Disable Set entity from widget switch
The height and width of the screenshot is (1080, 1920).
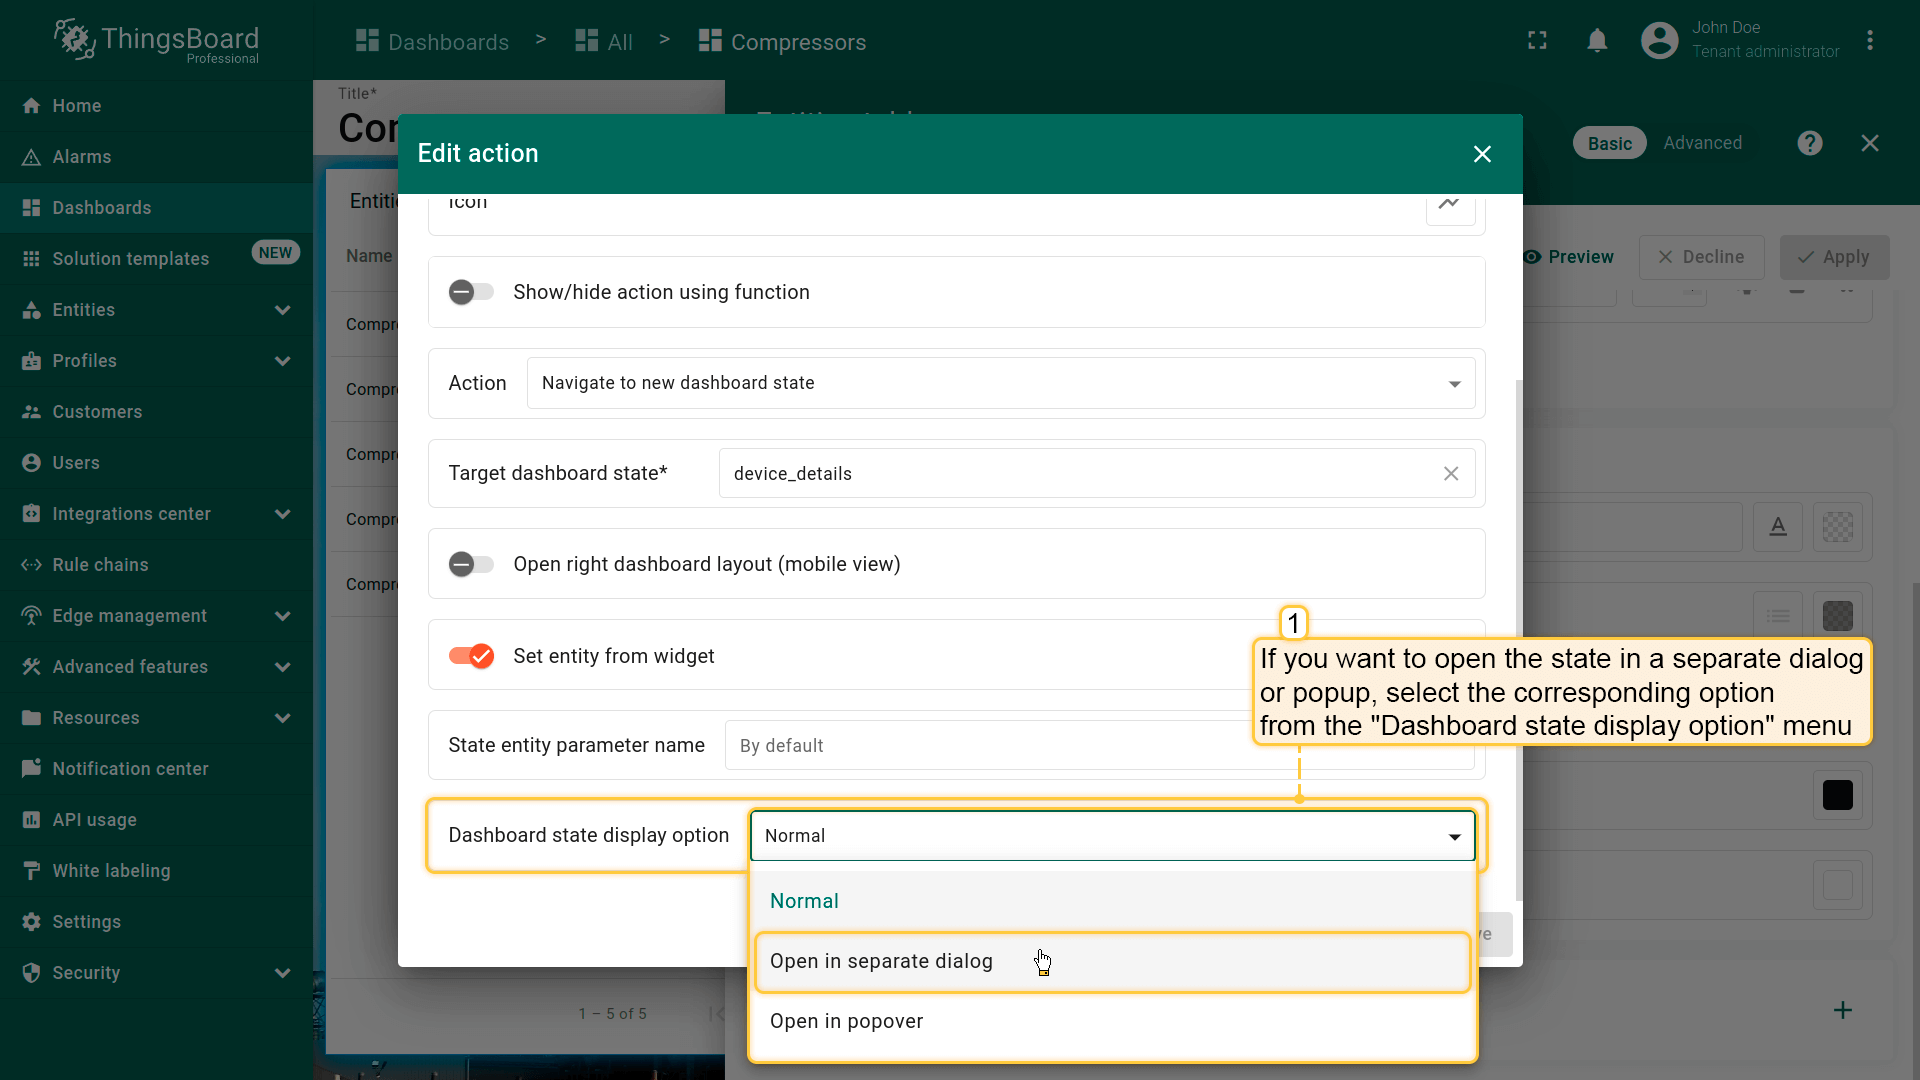click(471, 656)
